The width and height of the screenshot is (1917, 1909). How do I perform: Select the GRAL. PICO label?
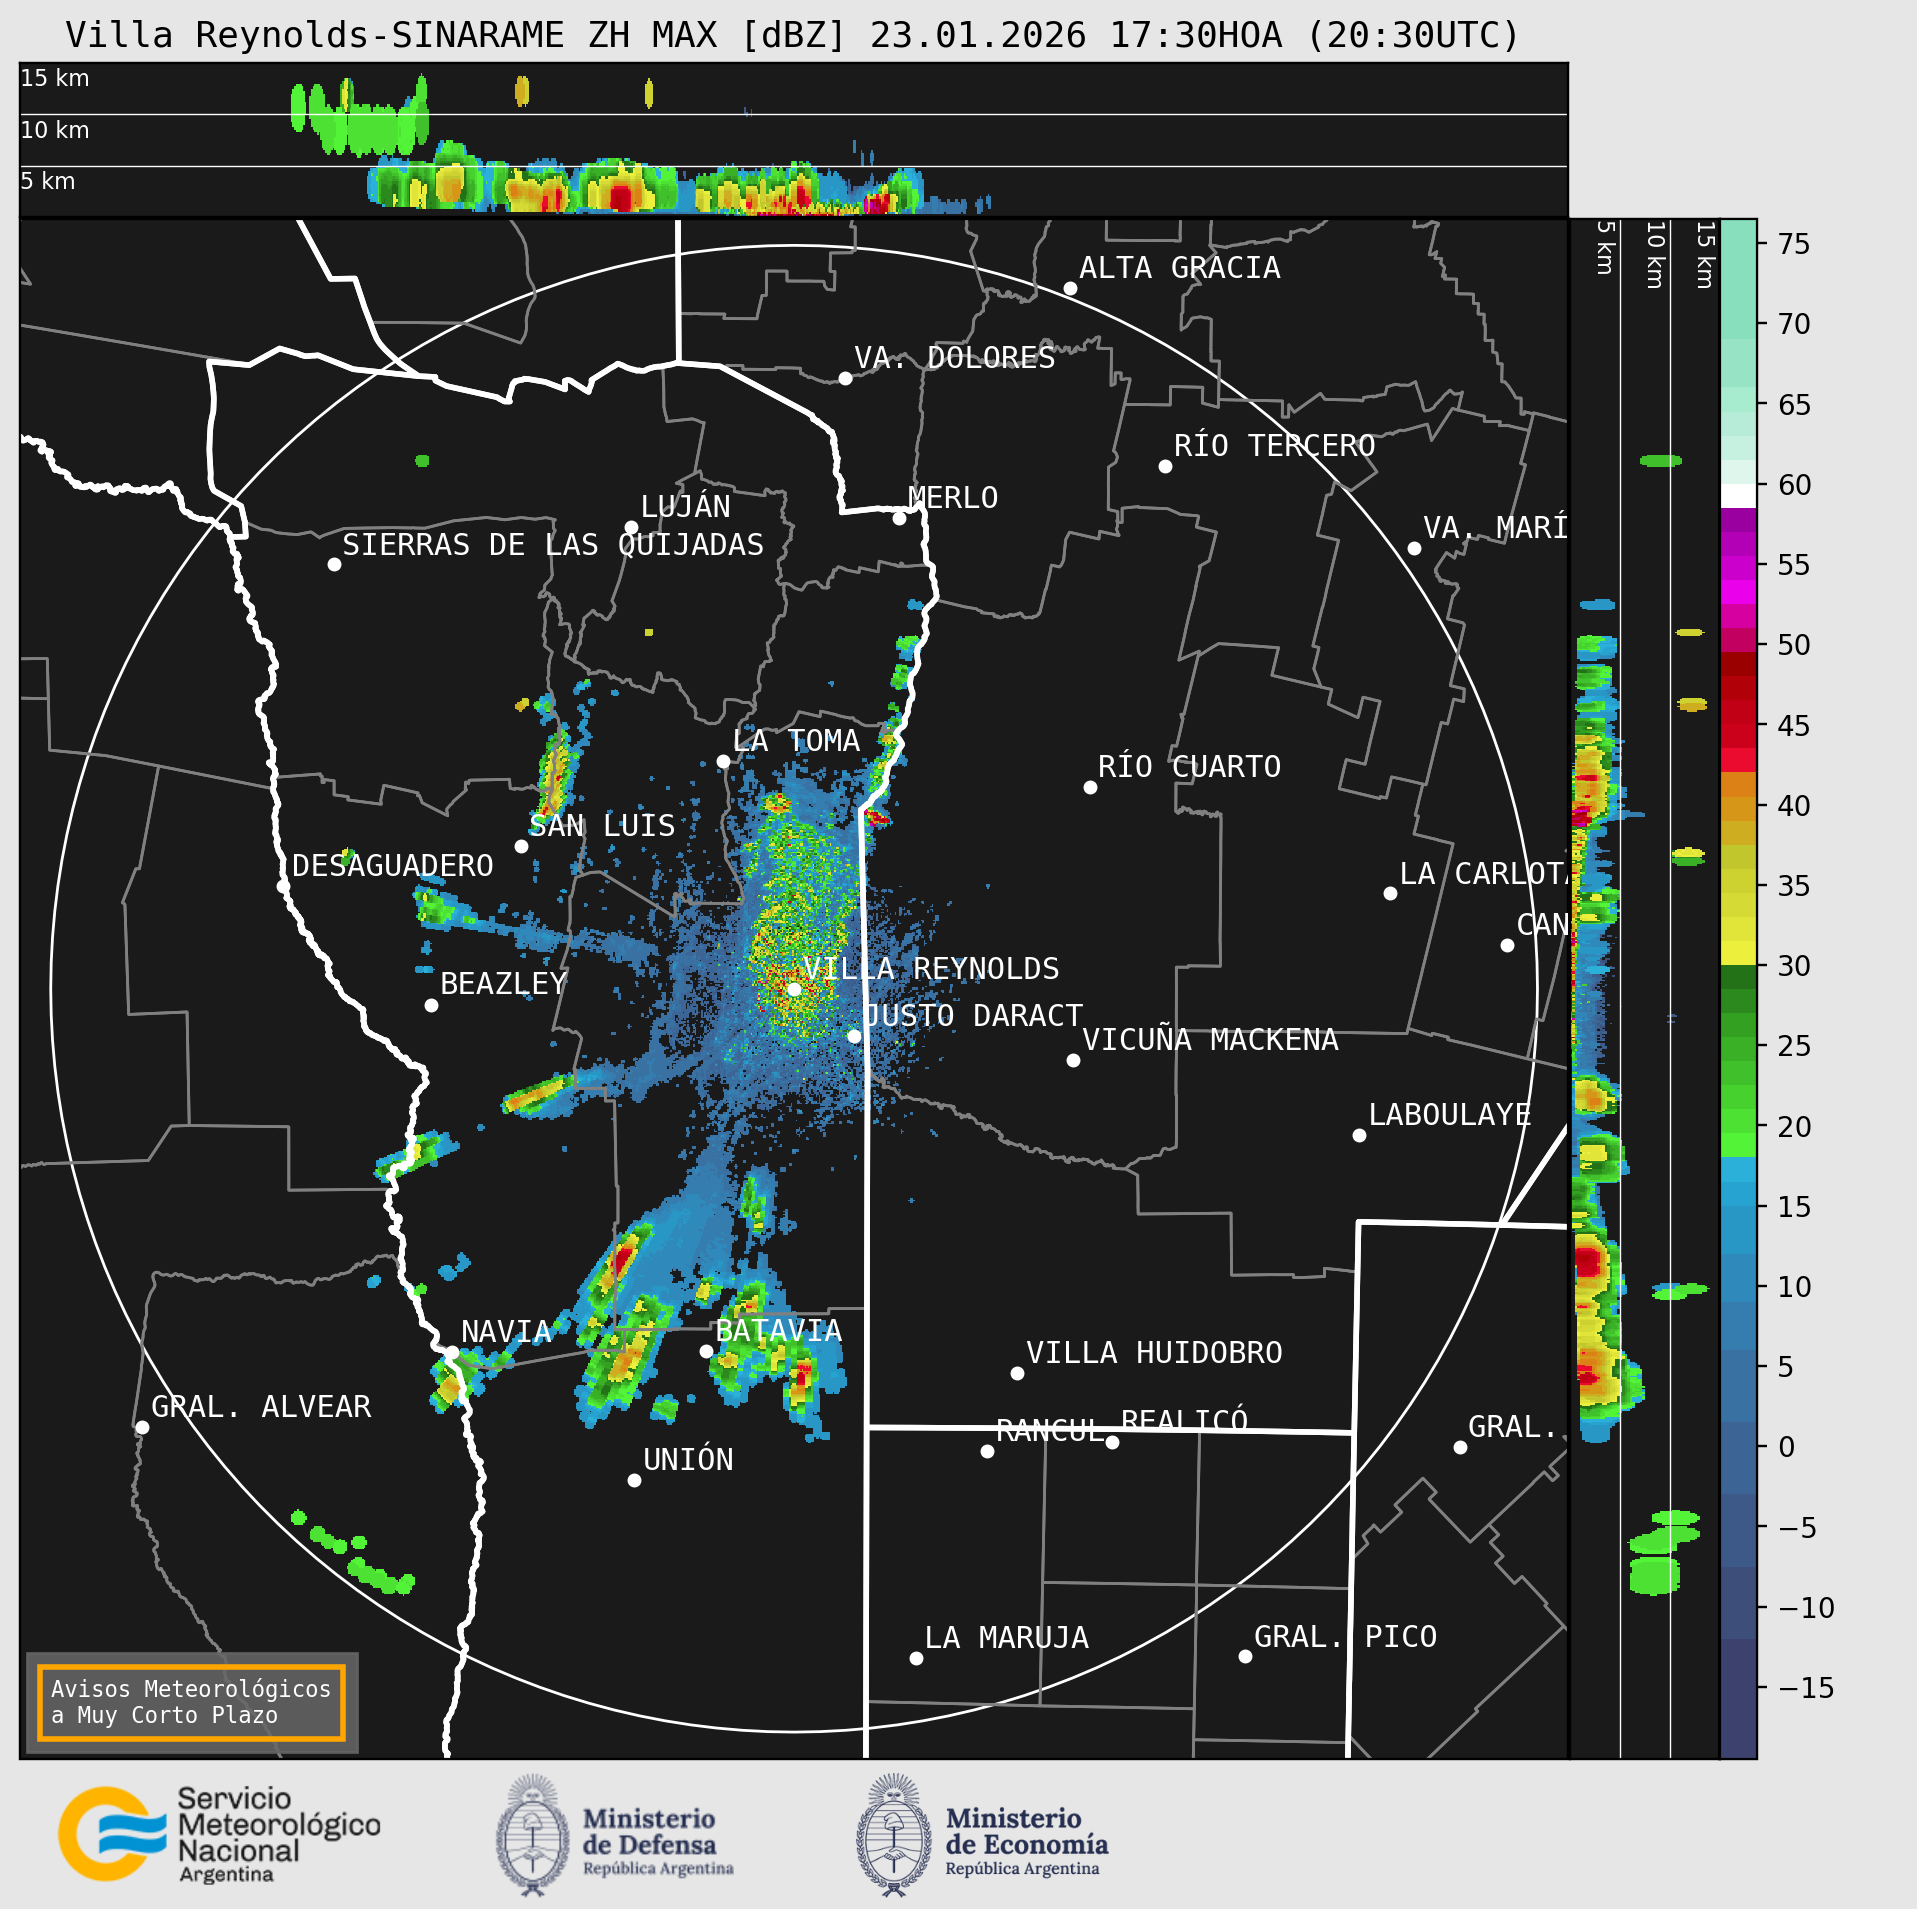(1346, 1637)
